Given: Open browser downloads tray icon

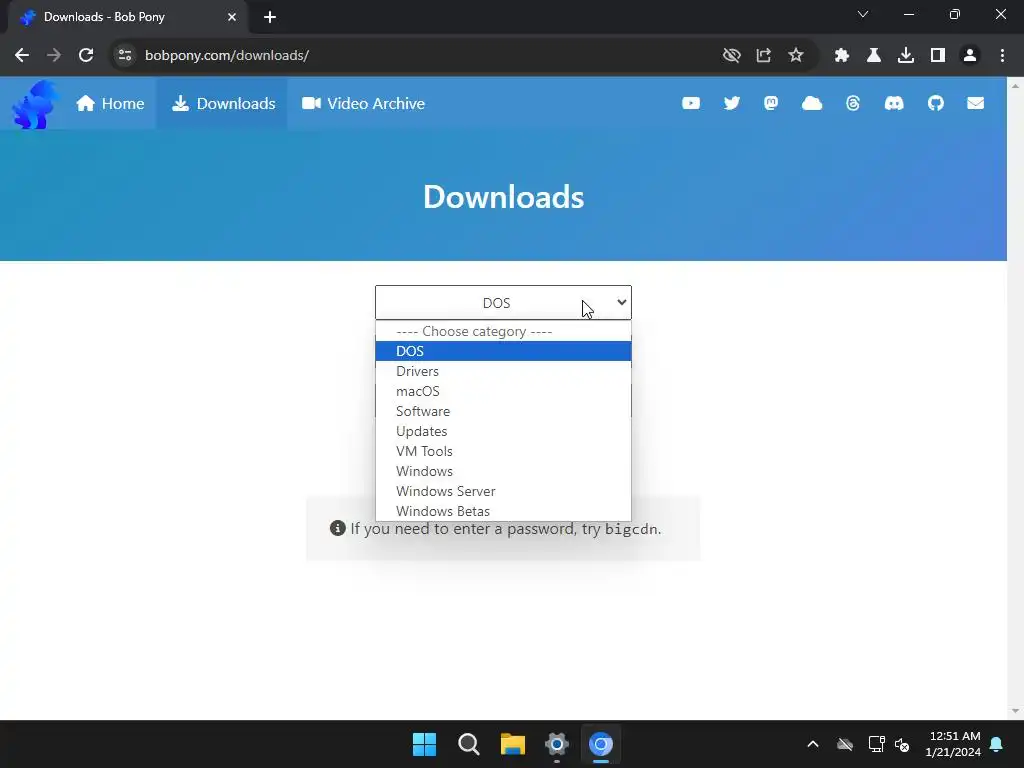Looking at the screenshot, I should click(x=906, y=55).
